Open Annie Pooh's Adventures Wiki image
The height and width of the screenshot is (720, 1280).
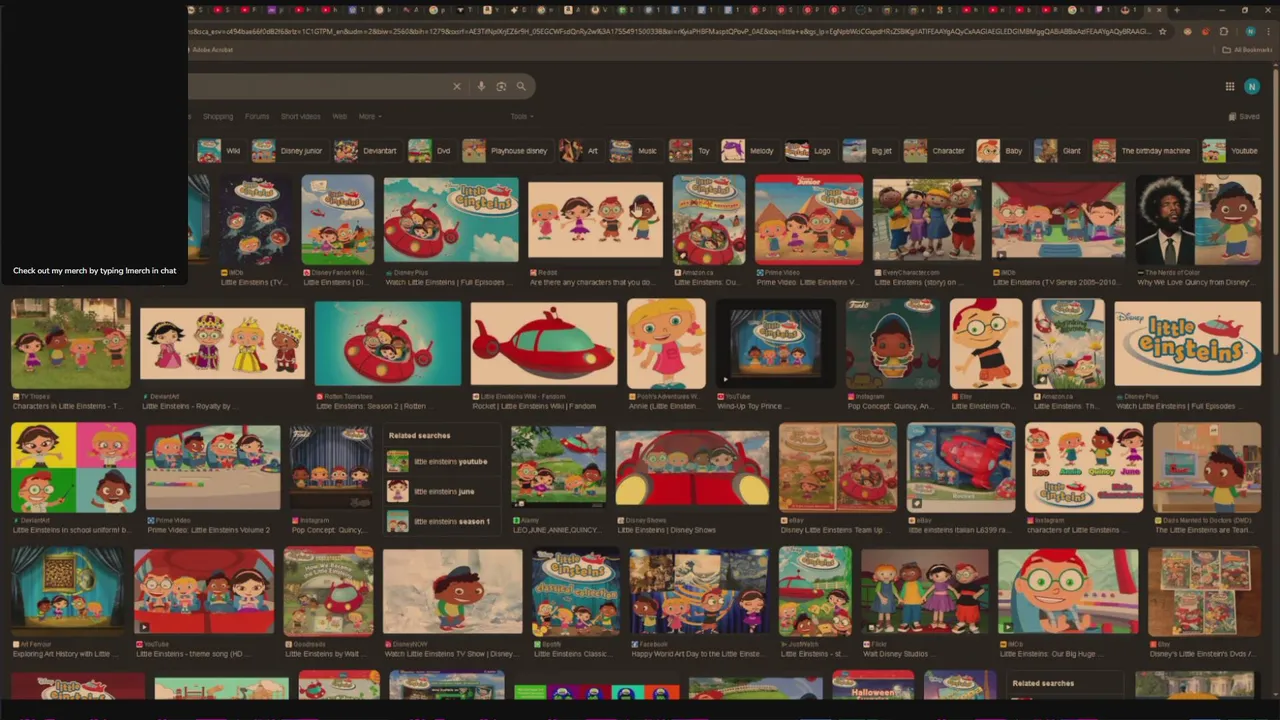[x=666, y=344]
